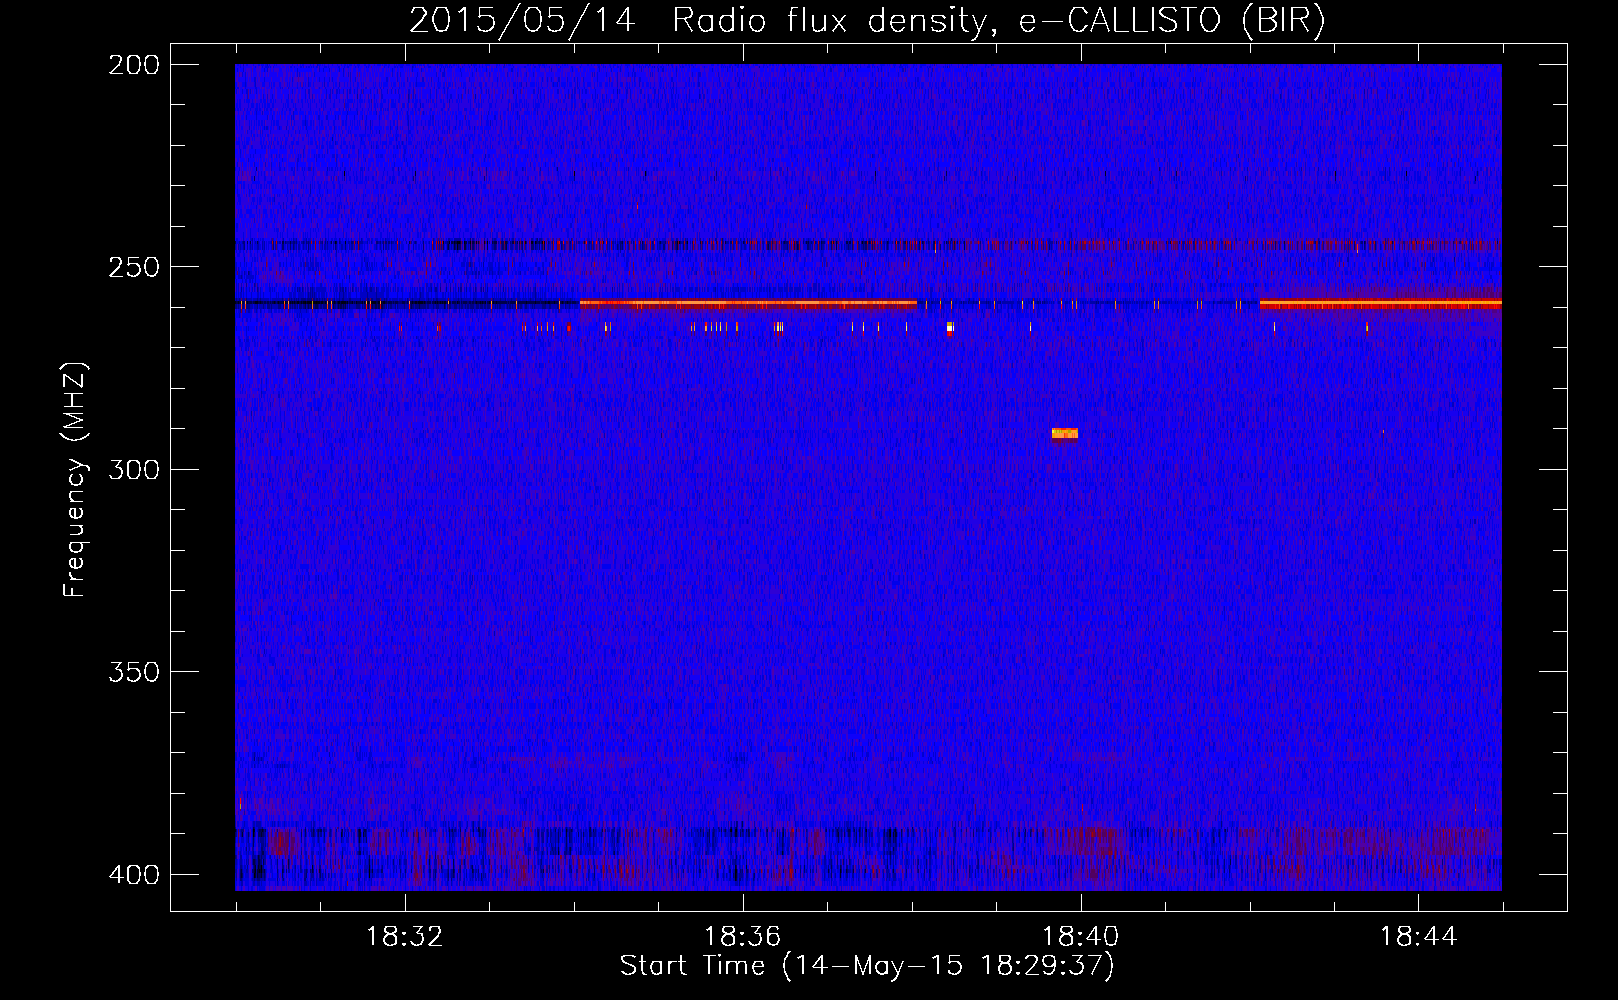Select the 400 frequency tick label
This screenshot has width=1618, height=1000.
tap(134, 874)
